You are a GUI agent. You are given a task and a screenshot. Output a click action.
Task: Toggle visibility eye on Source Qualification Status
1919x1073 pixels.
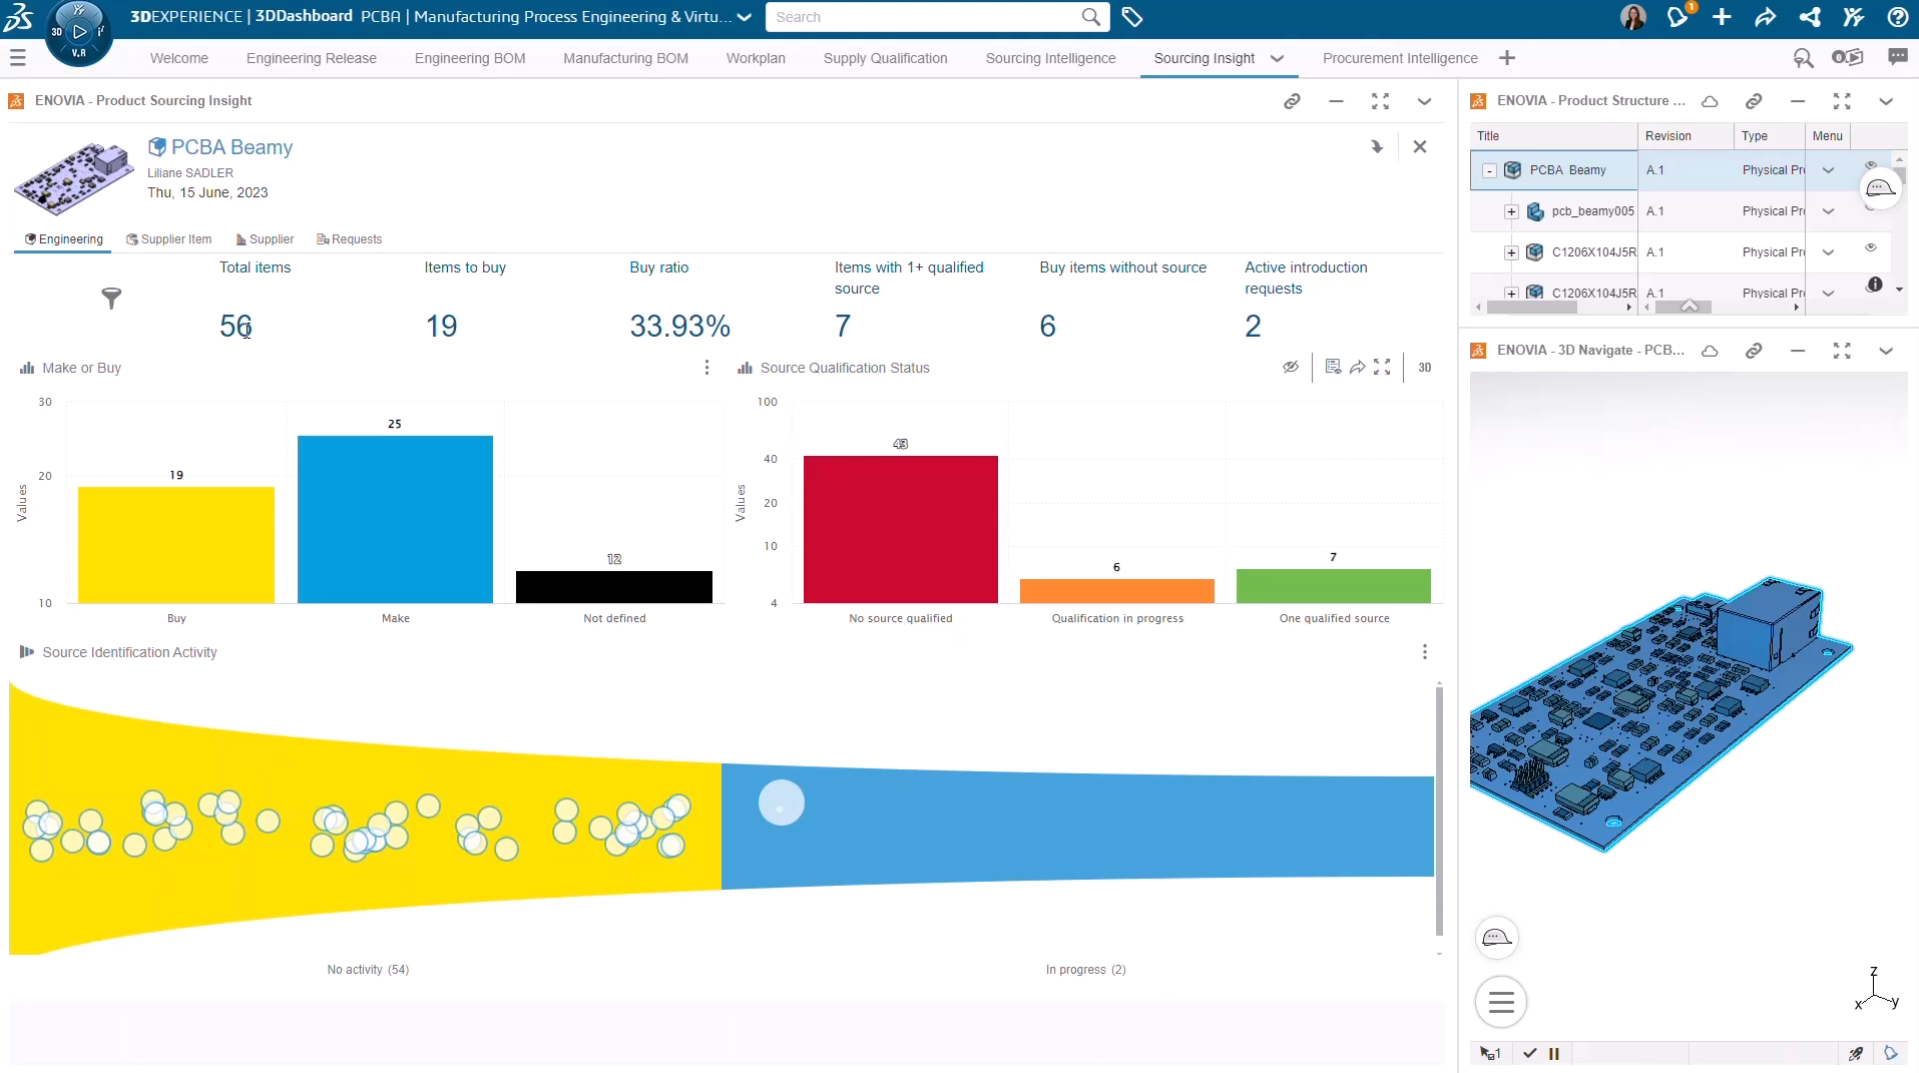tap(1290, 367)
